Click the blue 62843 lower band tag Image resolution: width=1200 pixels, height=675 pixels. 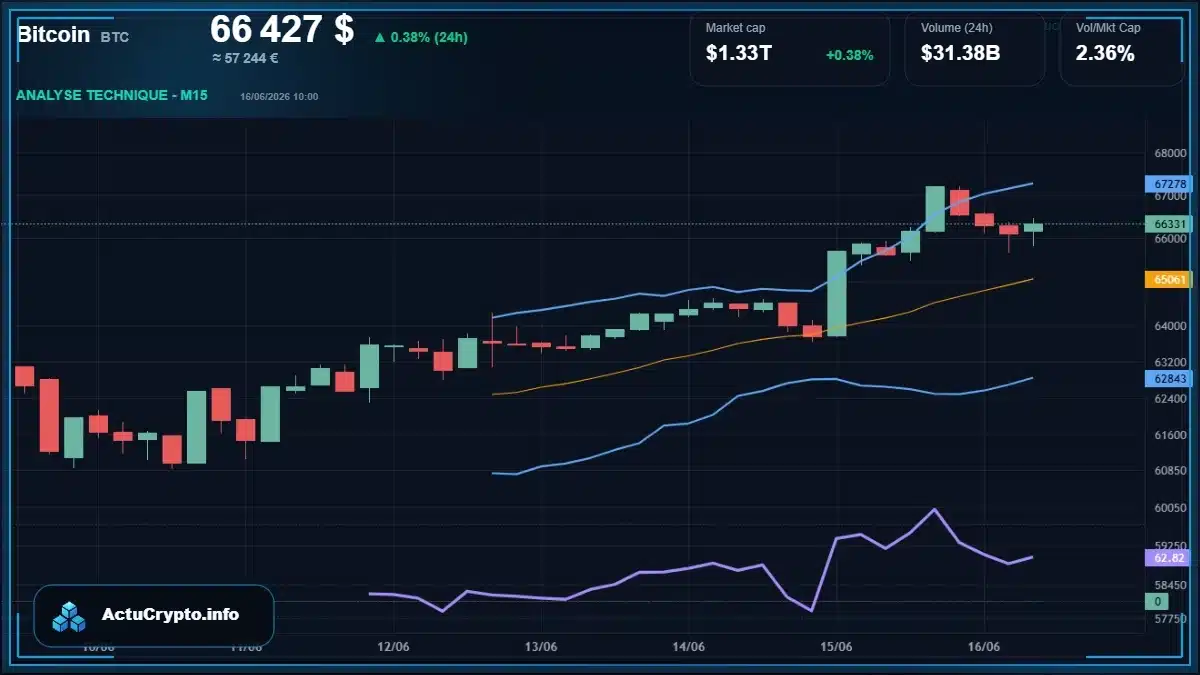click(x=1169, y=378)
